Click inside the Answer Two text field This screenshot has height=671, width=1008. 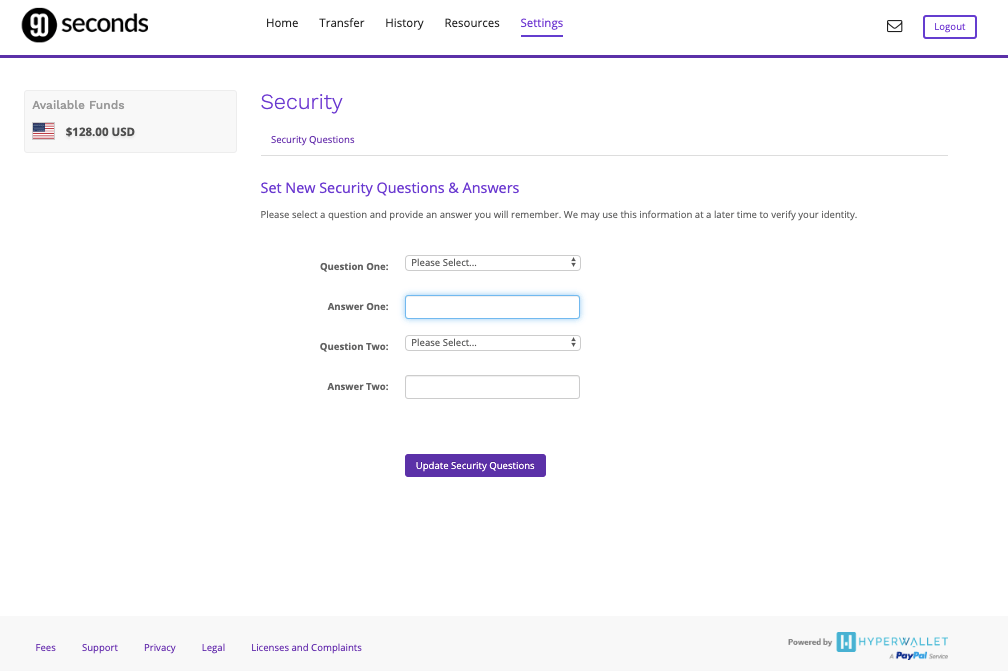(x=492, y=386)
